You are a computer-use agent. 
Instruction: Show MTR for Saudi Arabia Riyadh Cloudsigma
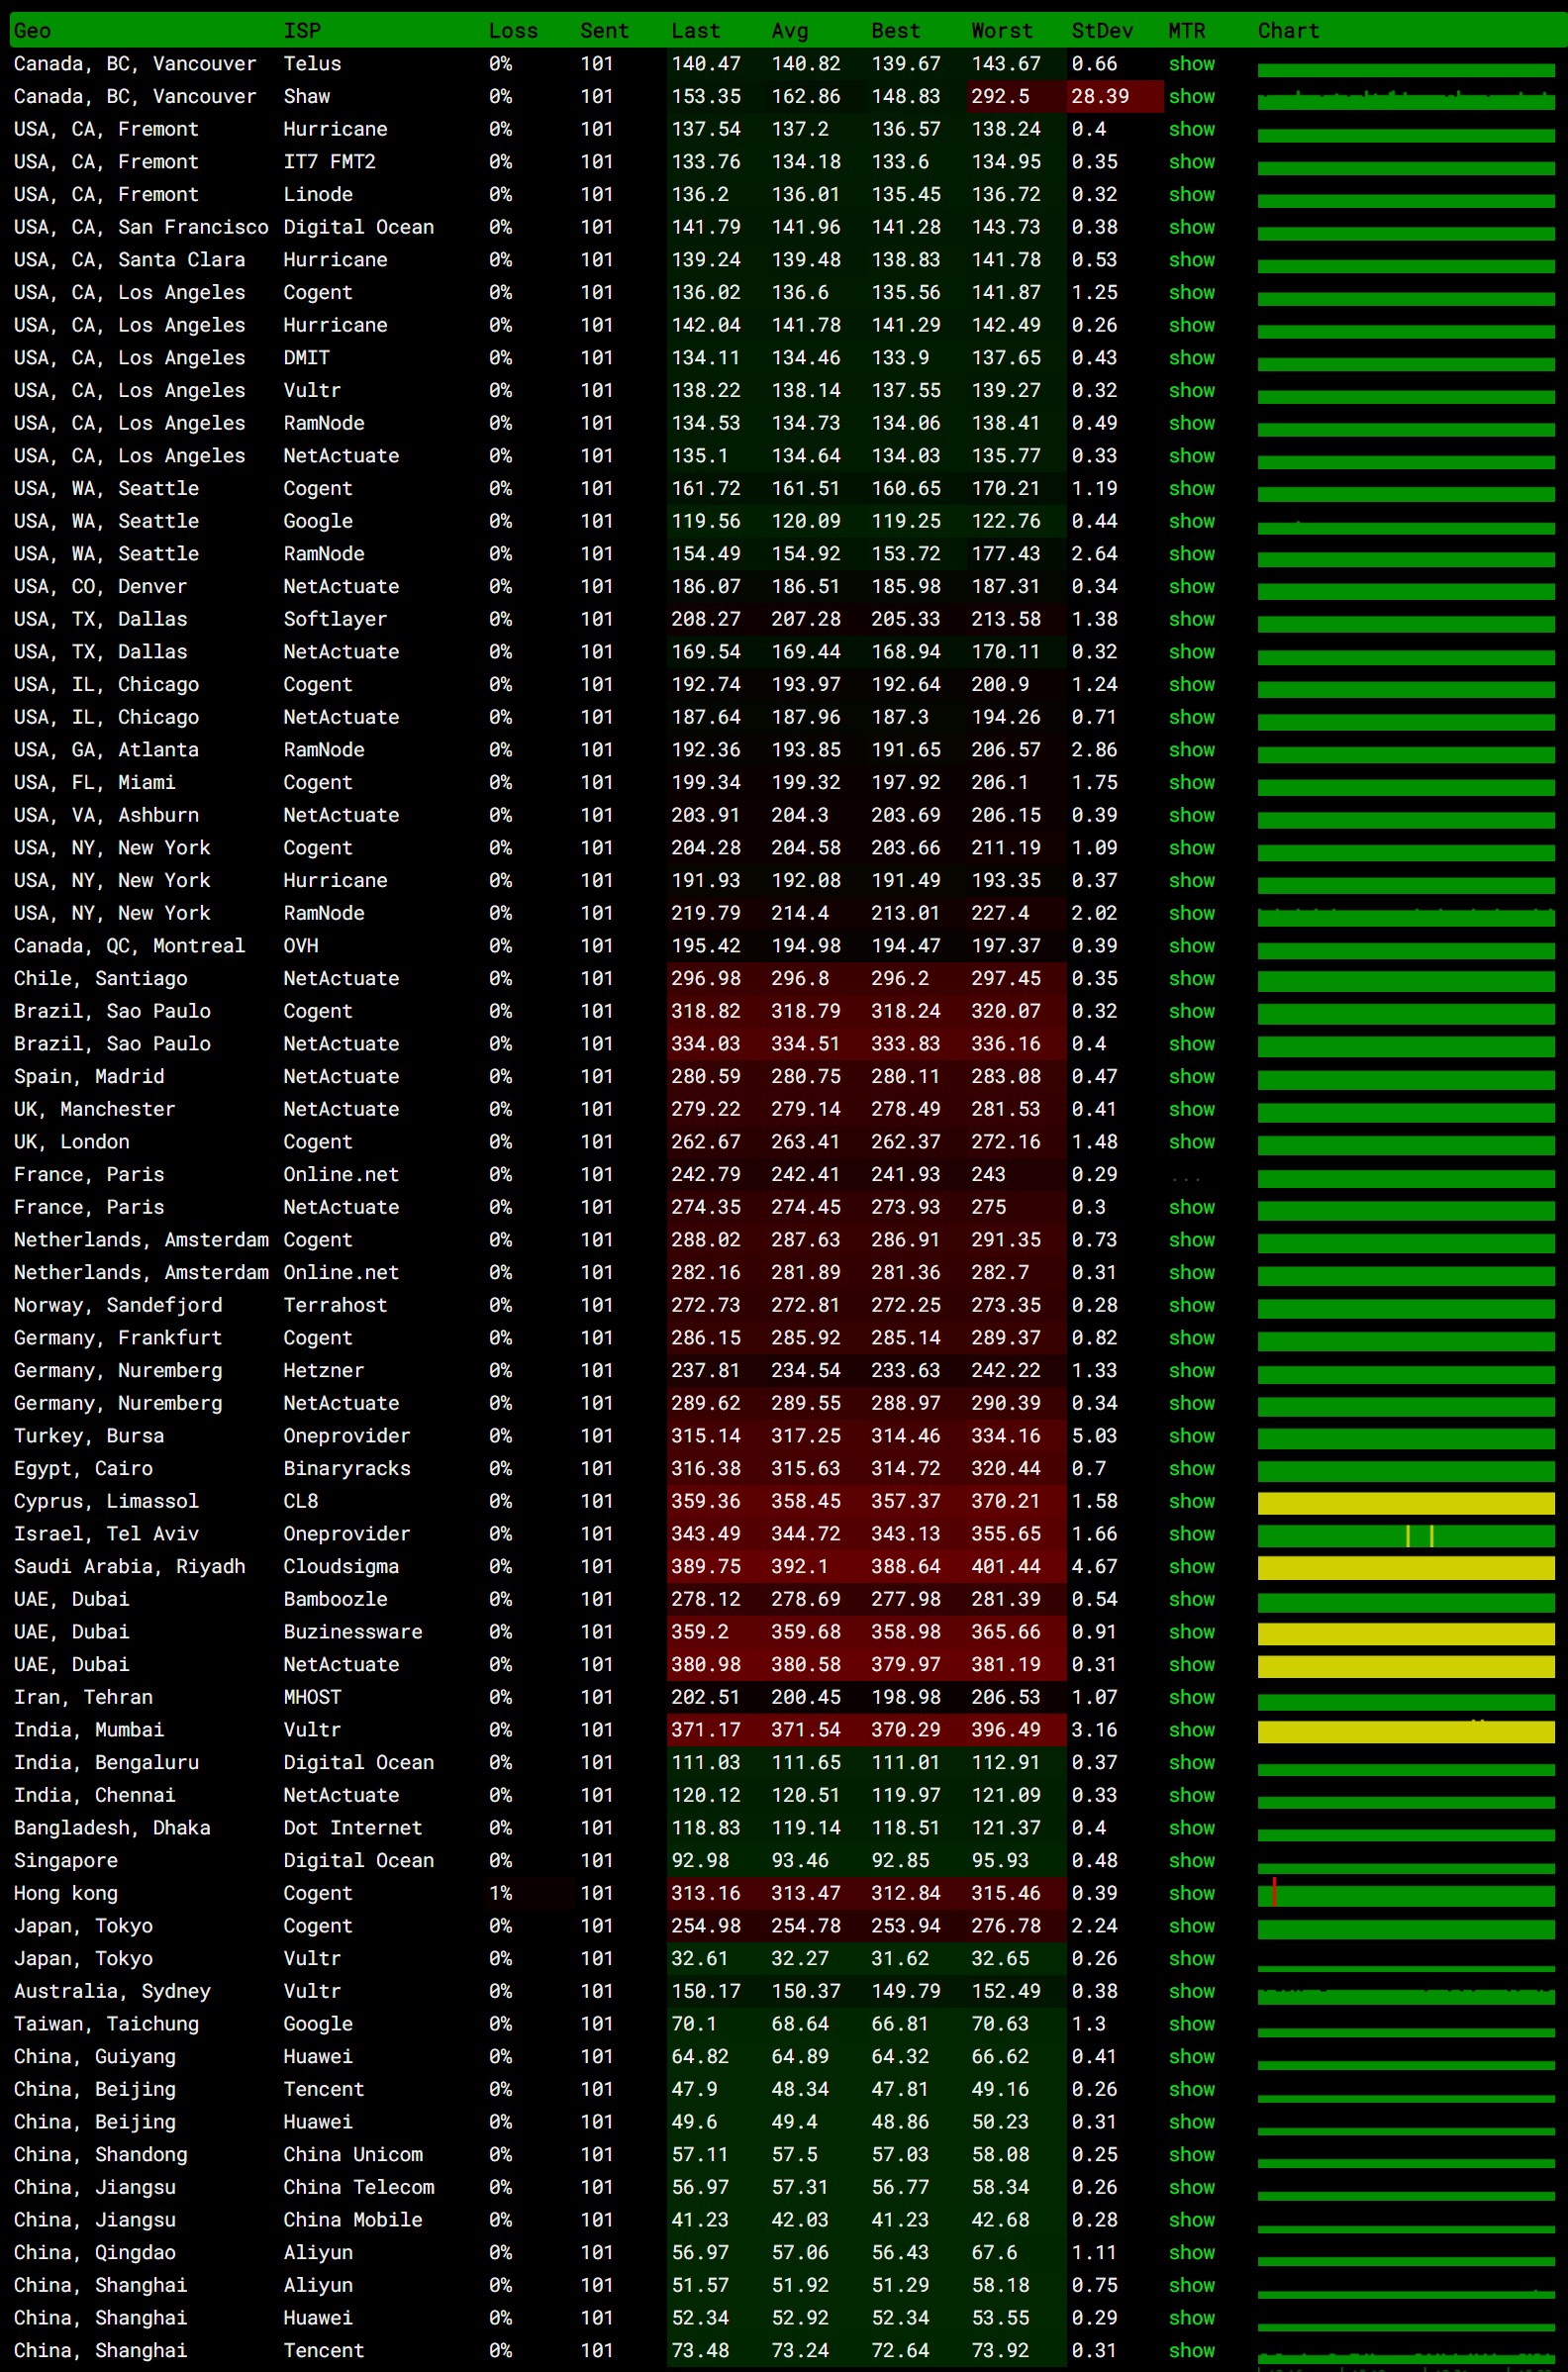coord(1191,1567)
